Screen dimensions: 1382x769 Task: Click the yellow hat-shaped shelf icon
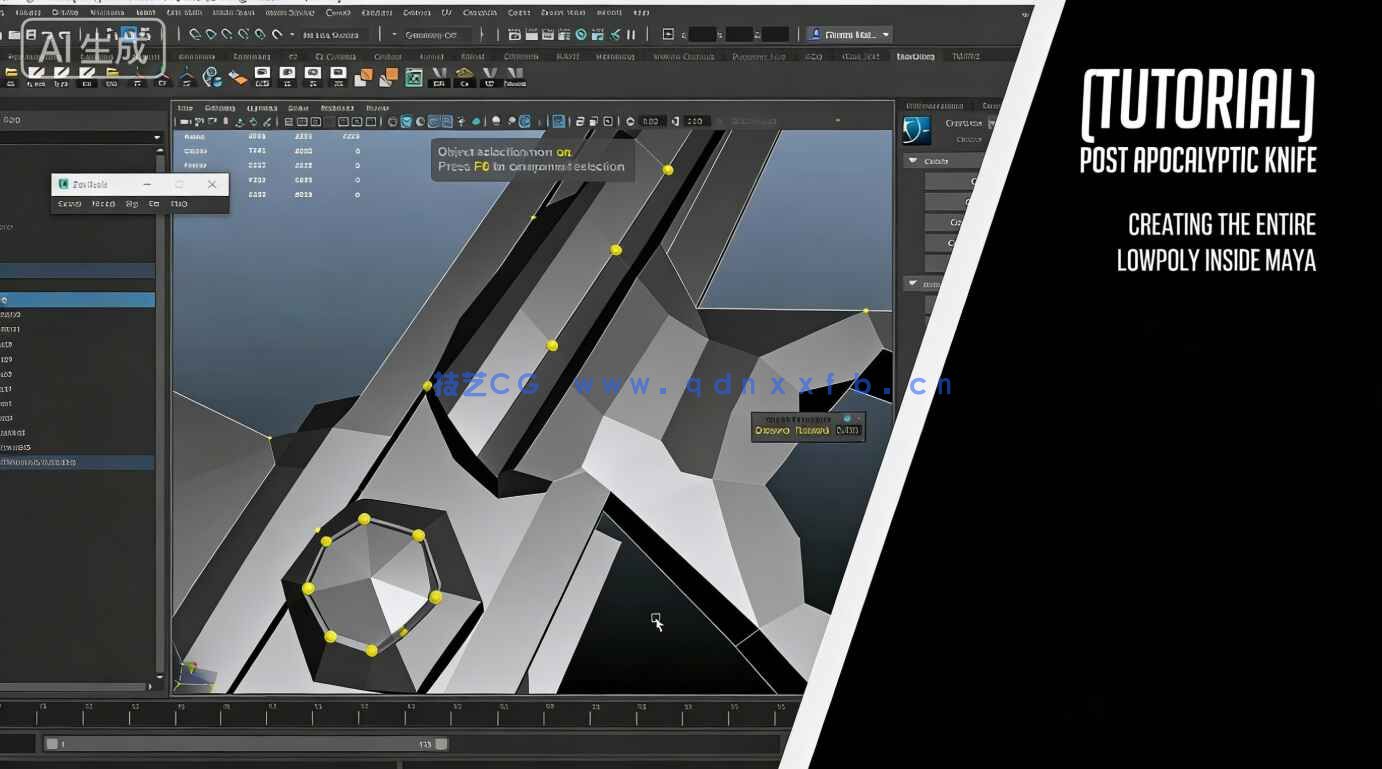point(464,77)
